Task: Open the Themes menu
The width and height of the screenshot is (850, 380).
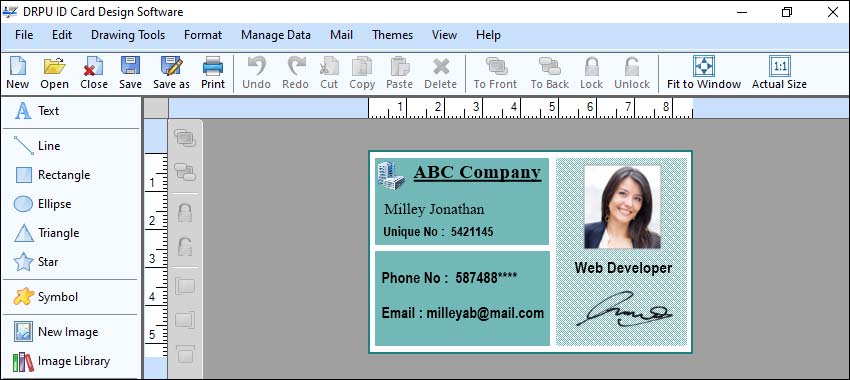Action: [392, 35]
